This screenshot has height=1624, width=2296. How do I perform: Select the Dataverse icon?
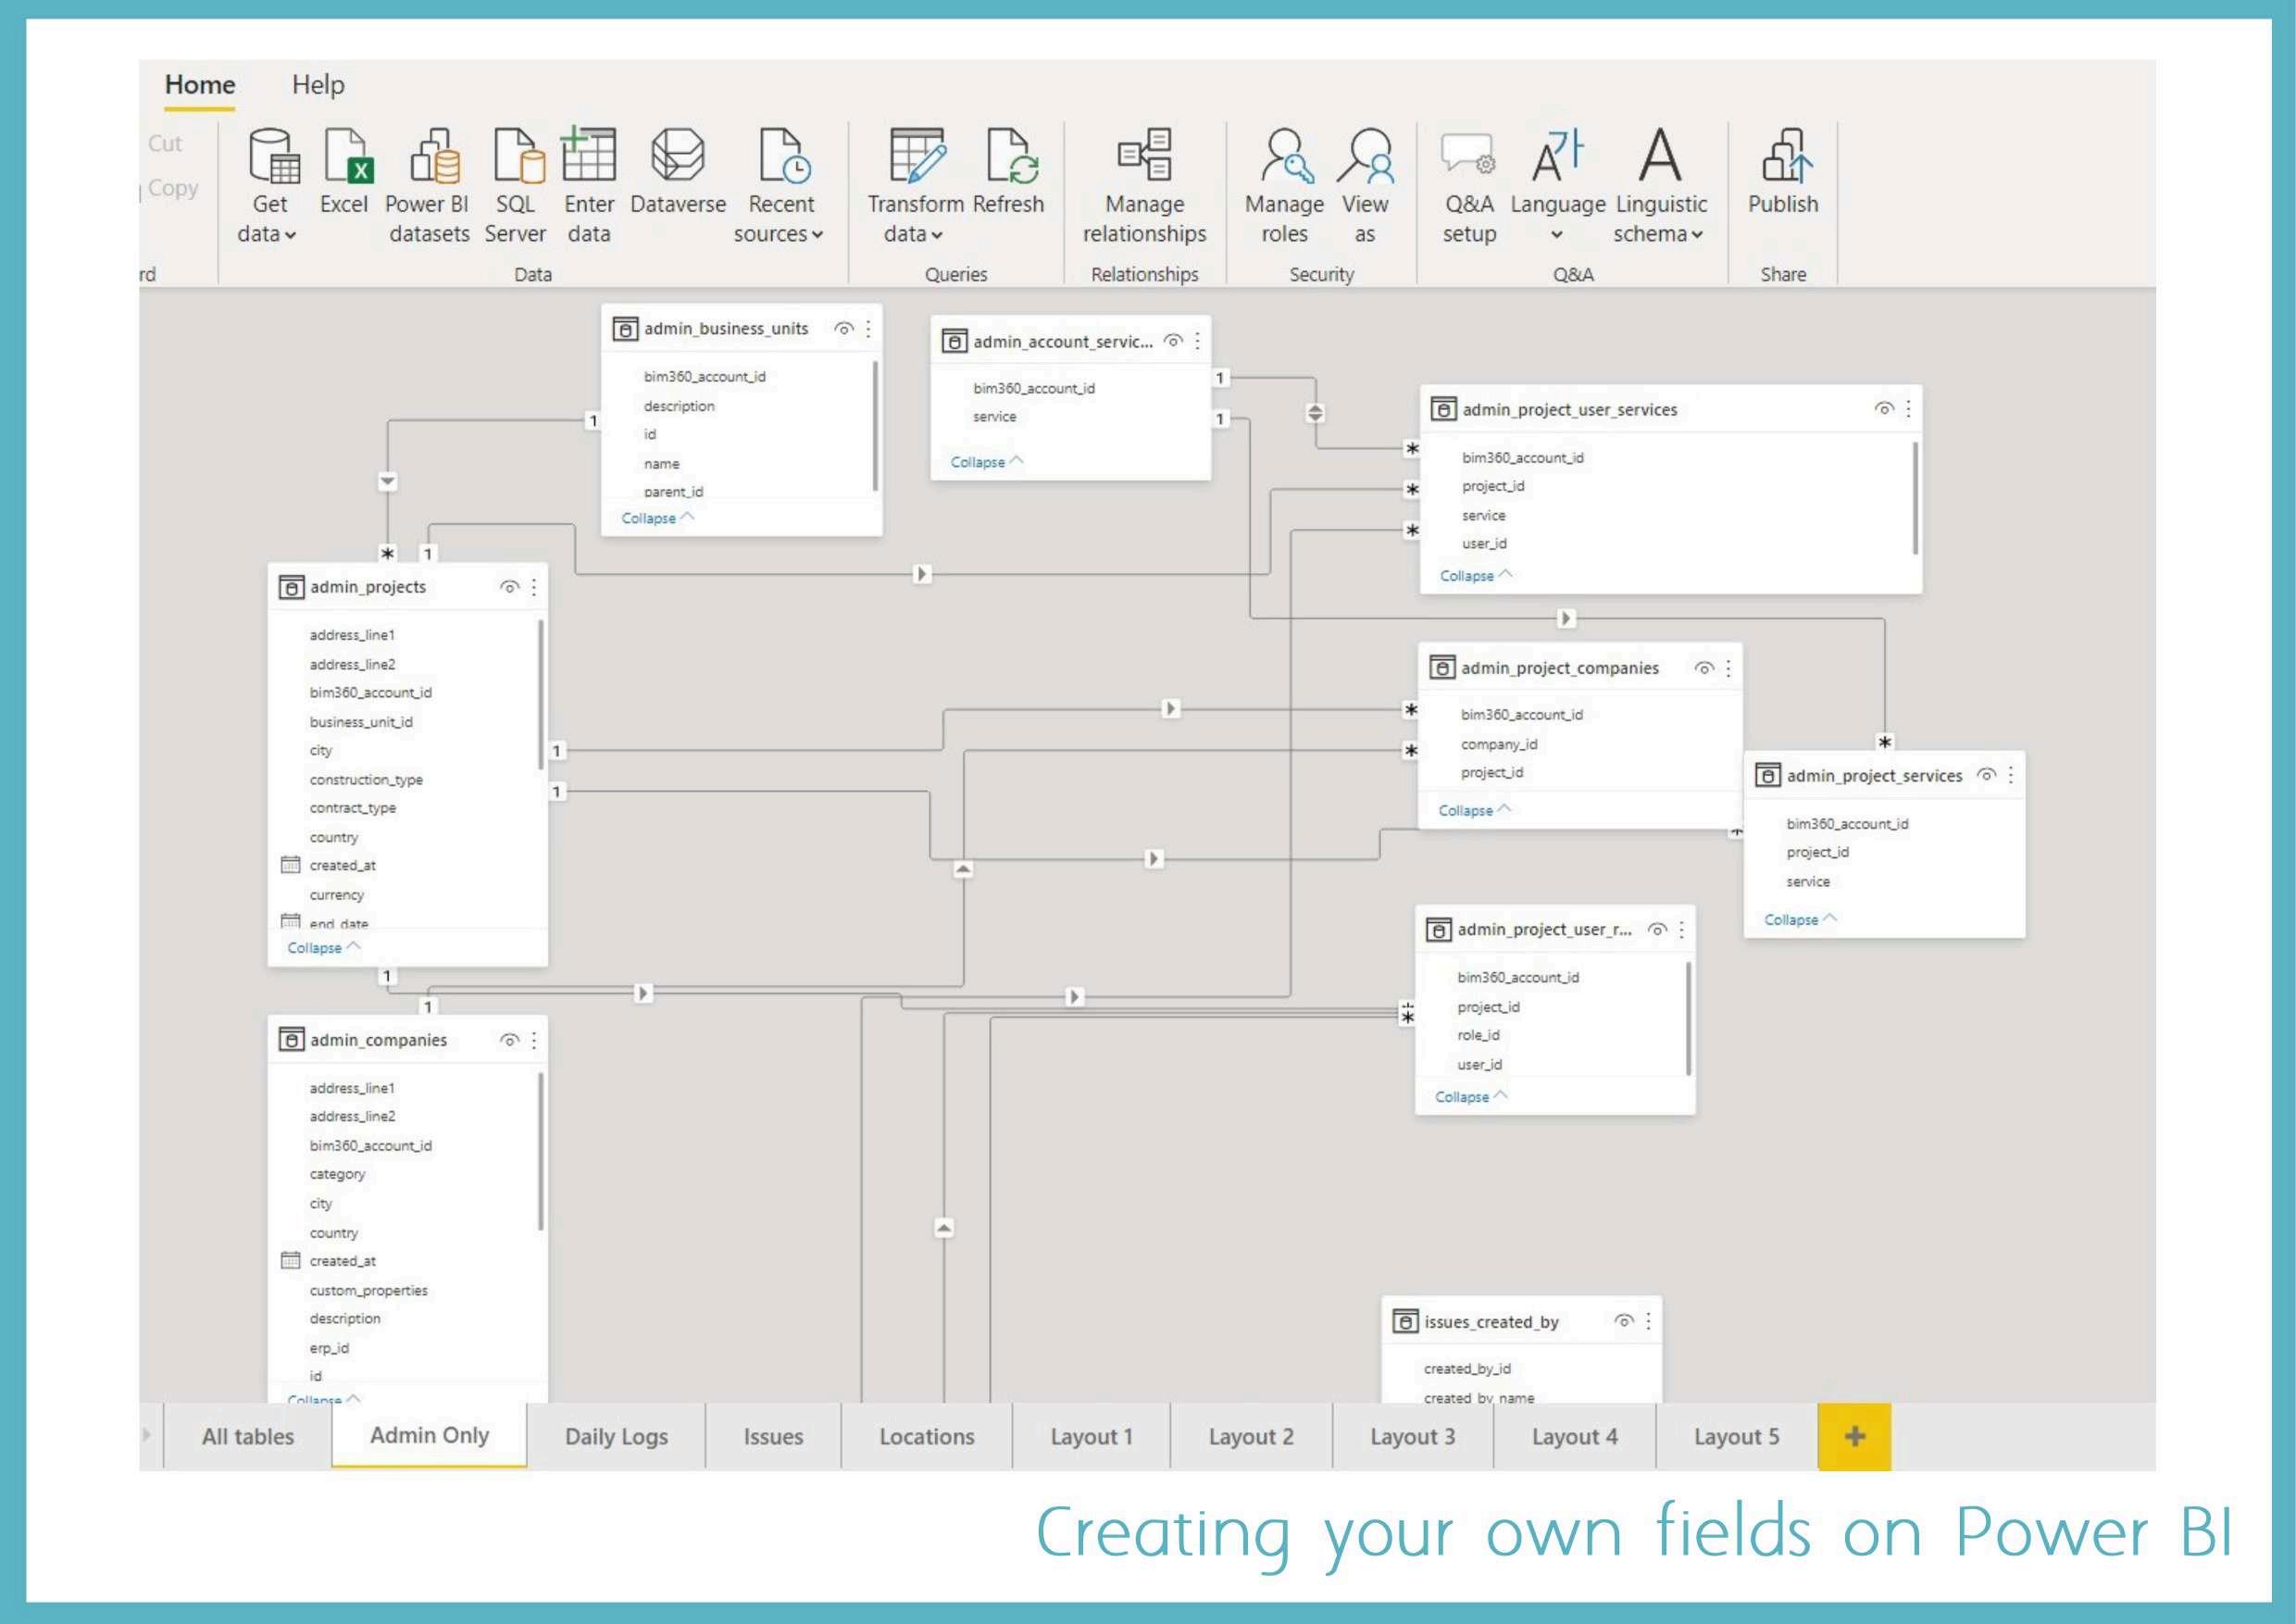pos(677,157)
